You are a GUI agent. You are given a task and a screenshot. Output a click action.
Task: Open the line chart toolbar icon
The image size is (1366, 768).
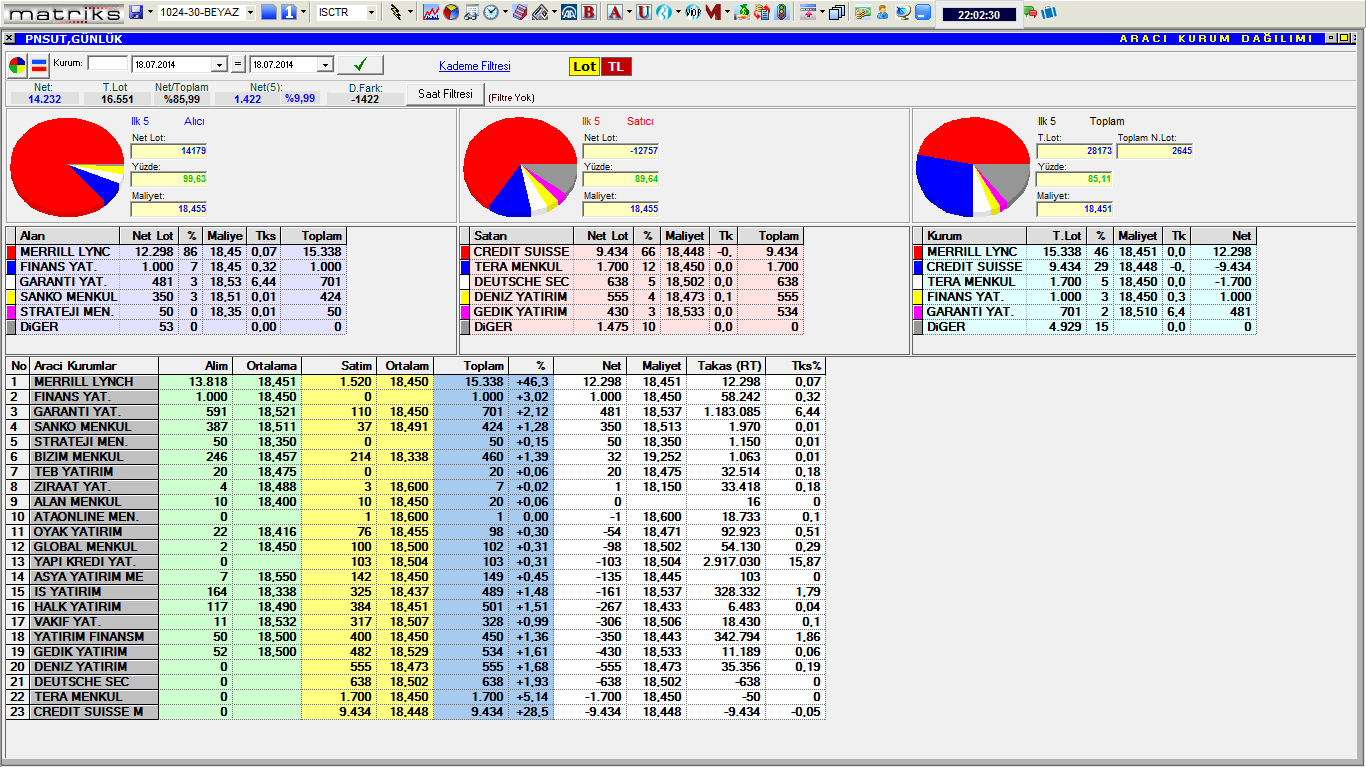pos(431,13)
